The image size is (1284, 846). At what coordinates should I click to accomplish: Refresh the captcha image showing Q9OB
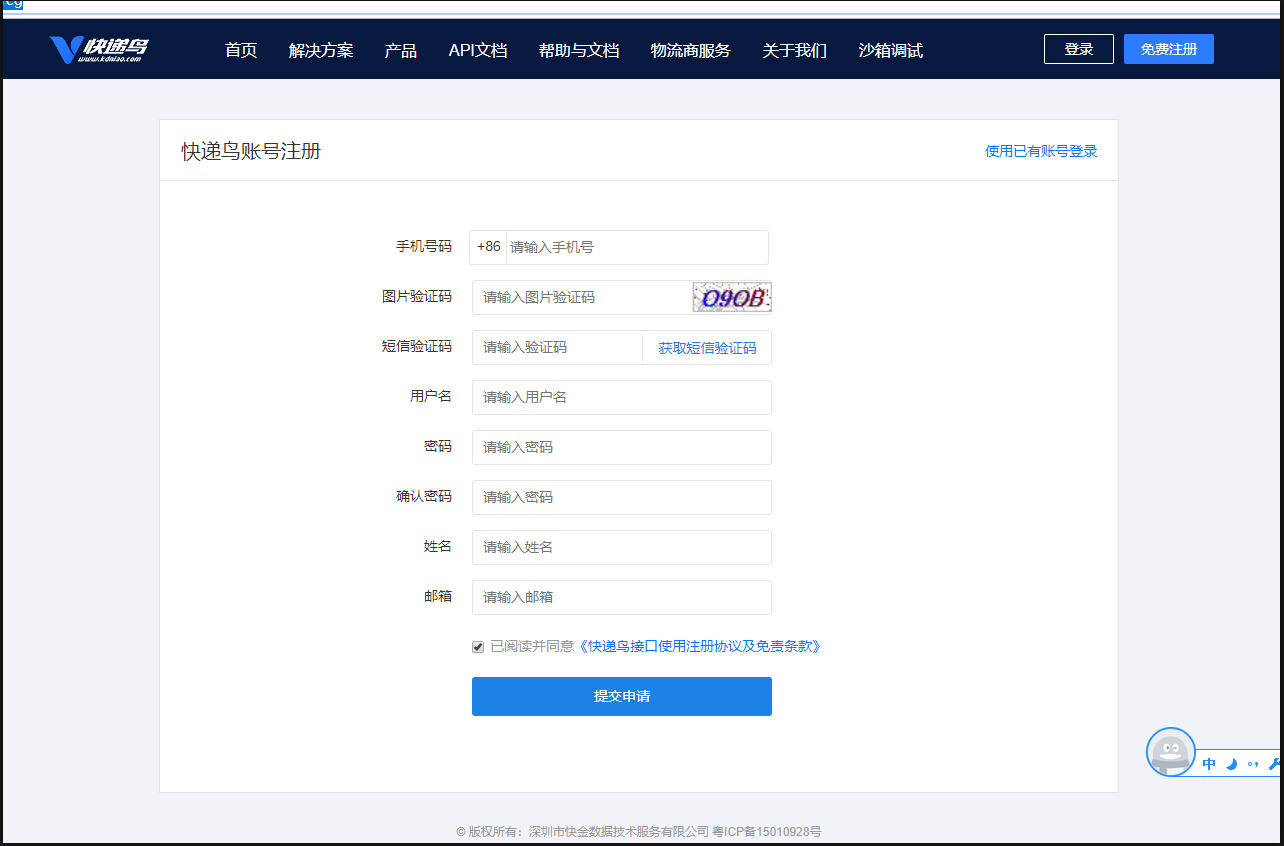(x=732, y=297)
